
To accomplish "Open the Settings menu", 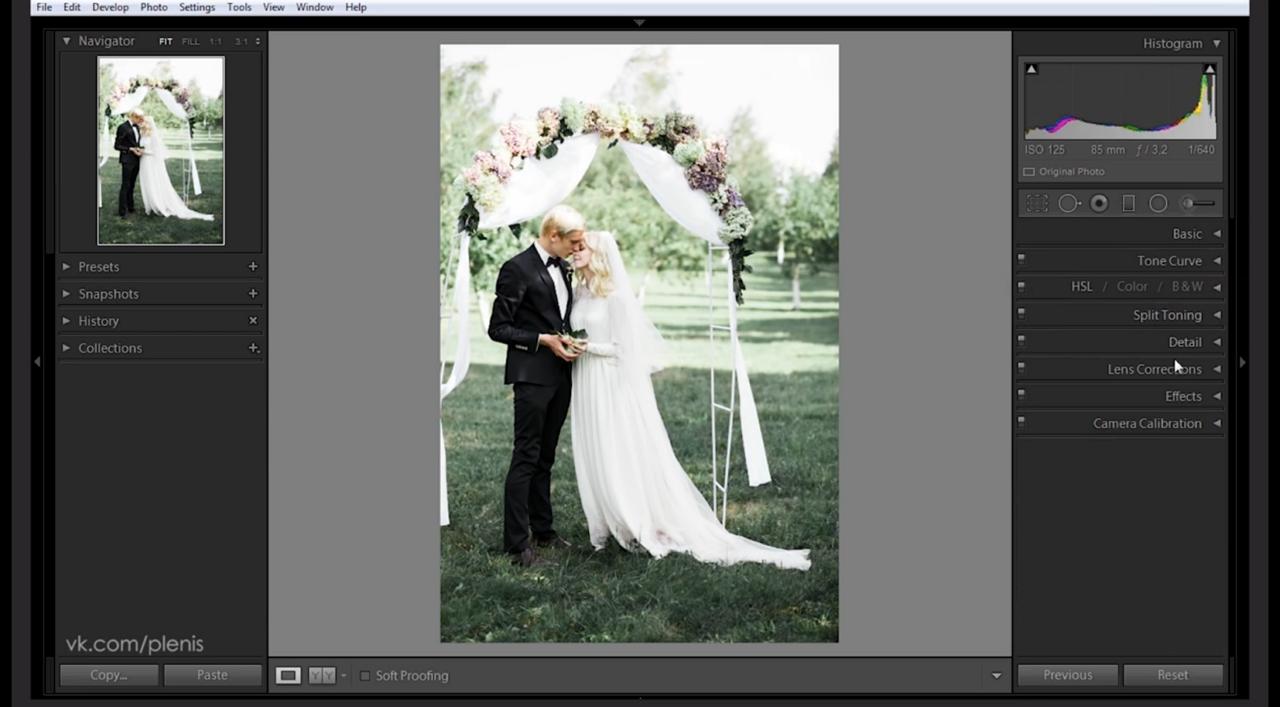I will 197,7.
